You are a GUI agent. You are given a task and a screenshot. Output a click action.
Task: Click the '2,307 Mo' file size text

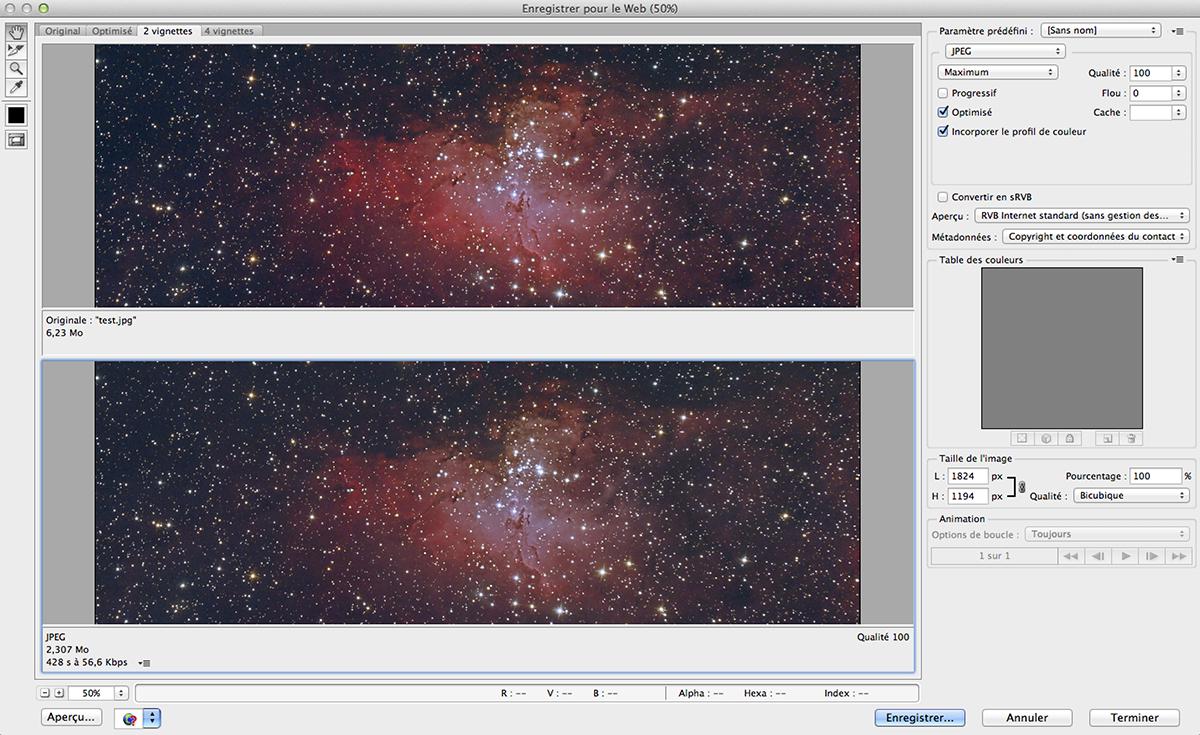[x=67, y=650]
